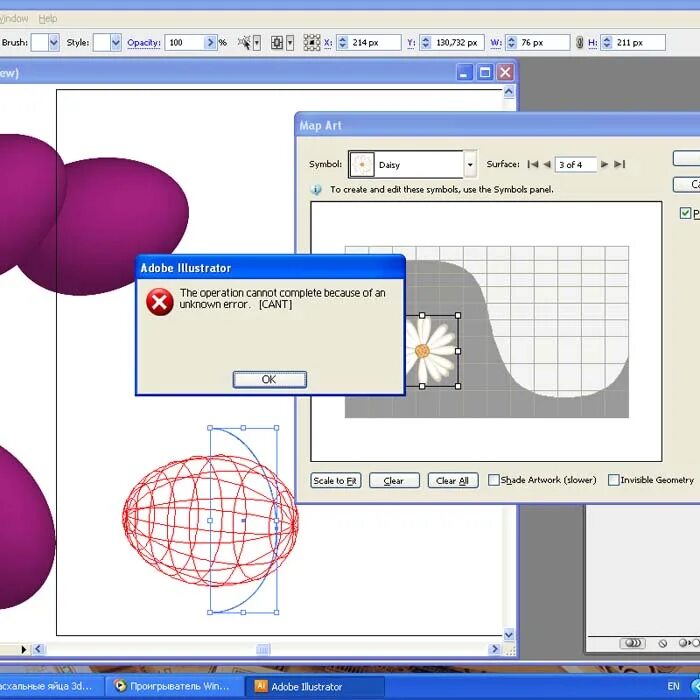Go to first surface in Map Art
The width and height of the screenshot is (700, 700).
532,164
